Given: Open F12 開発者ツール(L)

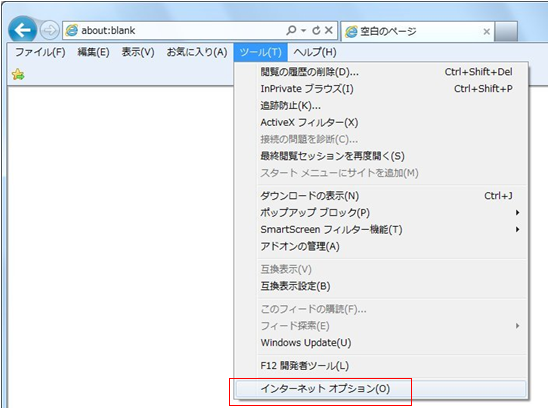Looking at the screenshot, I should [x=381, y=366].
